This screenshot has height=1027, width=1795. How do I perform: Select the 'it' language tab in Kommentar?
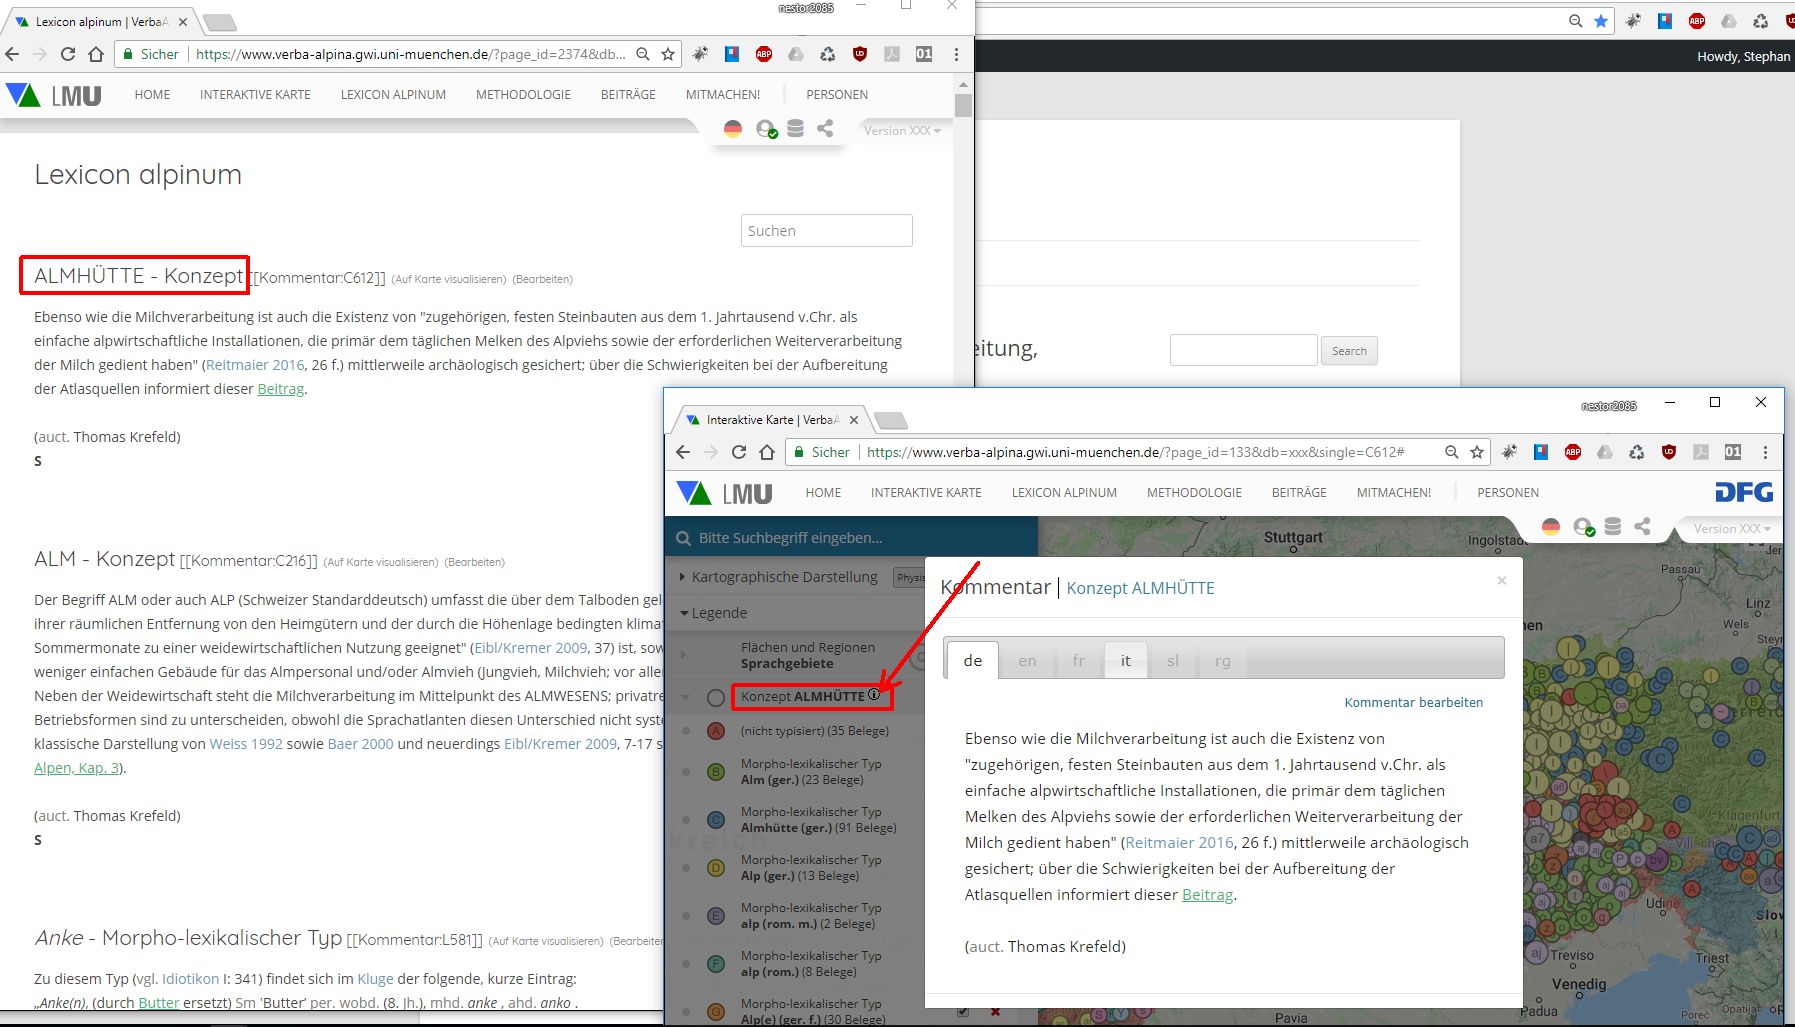1125,660
